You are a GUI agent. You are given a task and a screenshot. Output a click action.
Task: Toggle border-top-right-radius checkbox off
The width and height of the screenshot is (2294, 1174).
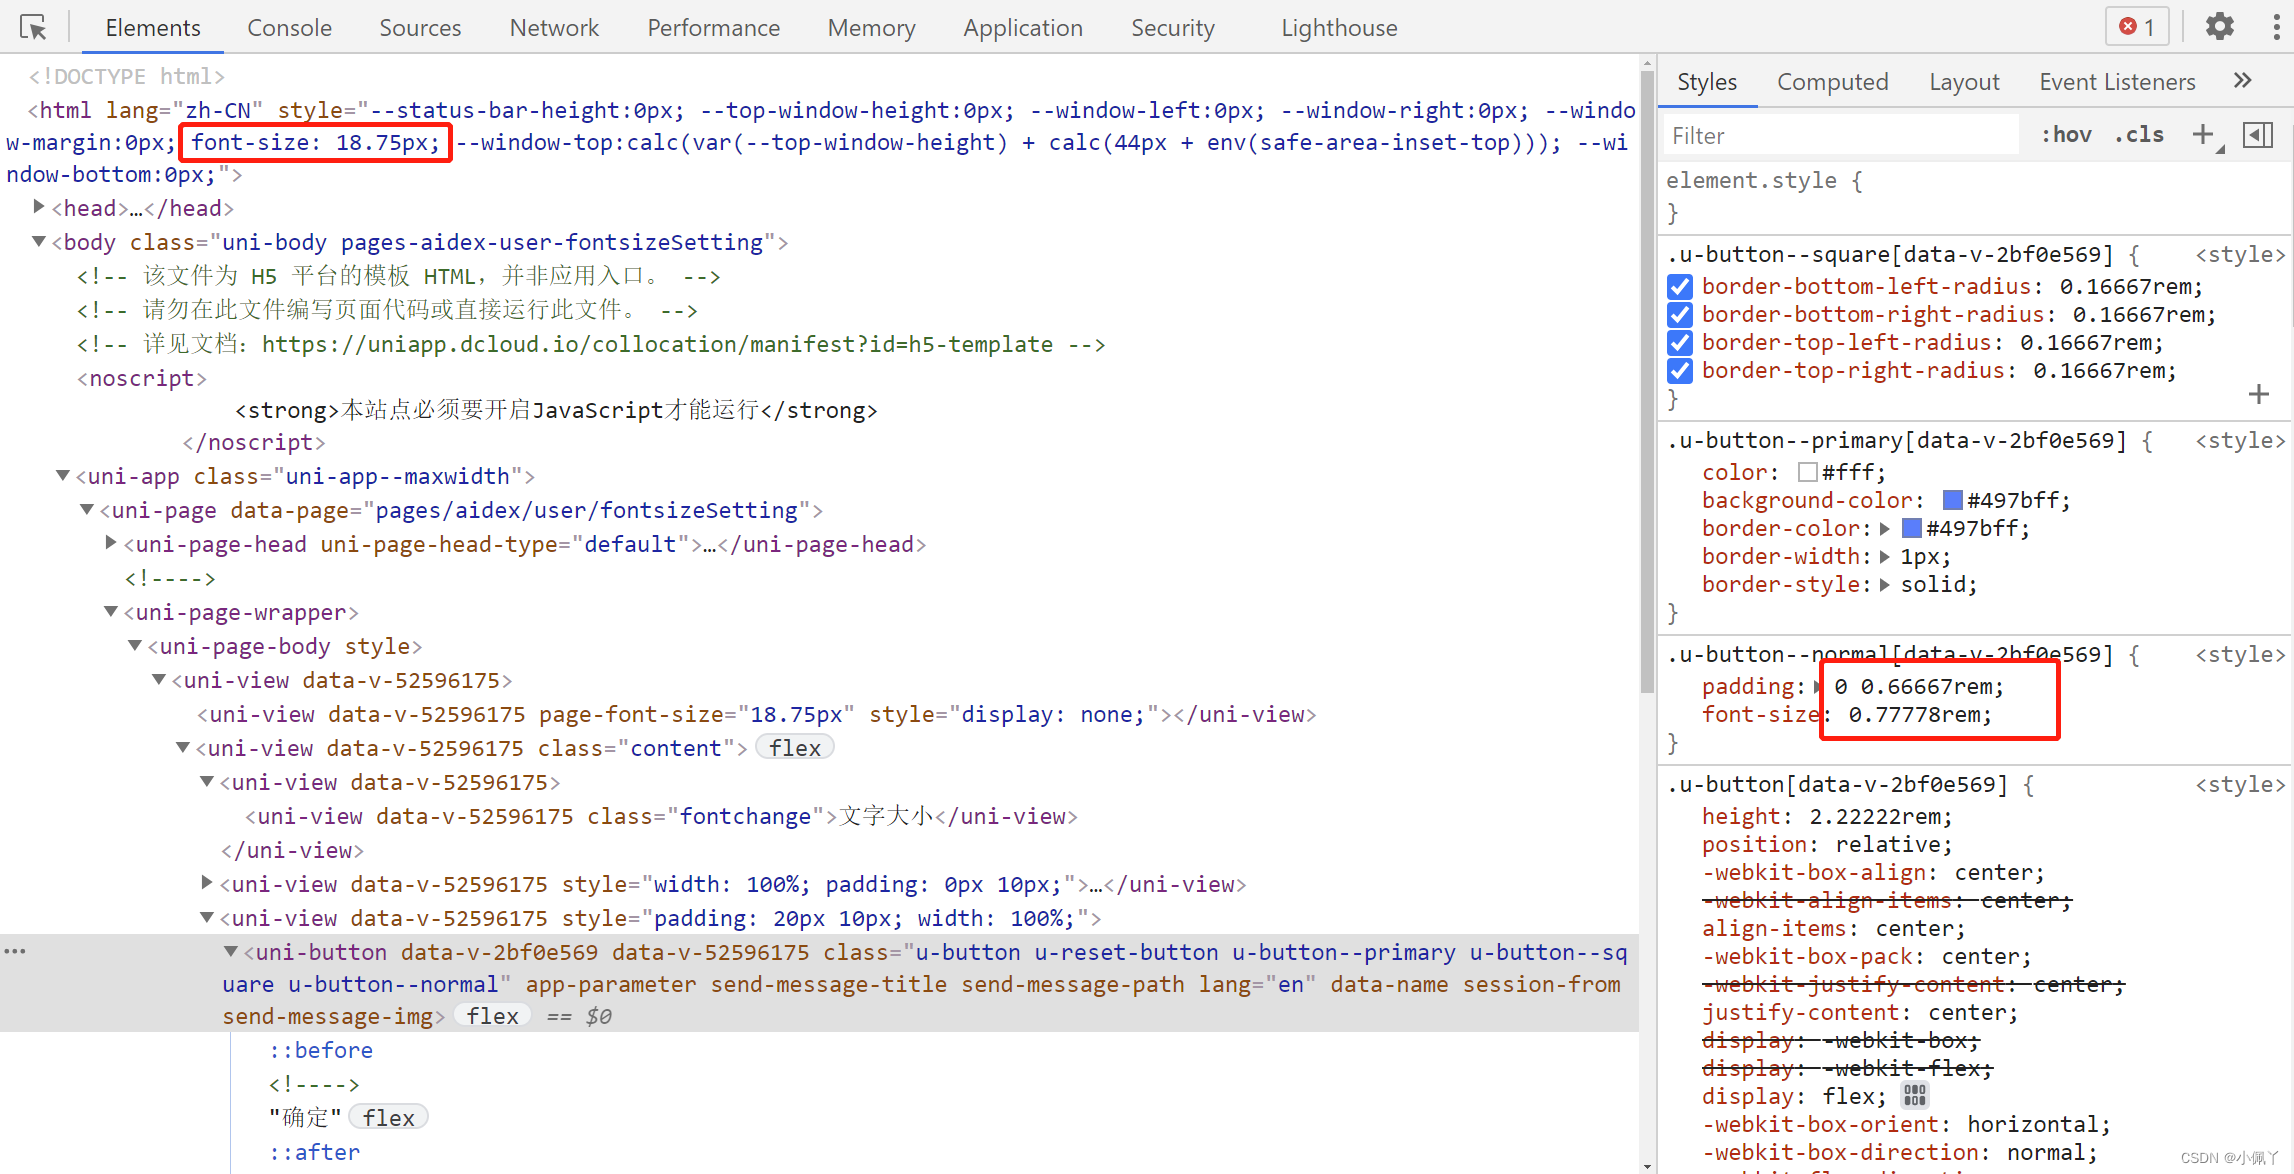tap(1680, 371)
